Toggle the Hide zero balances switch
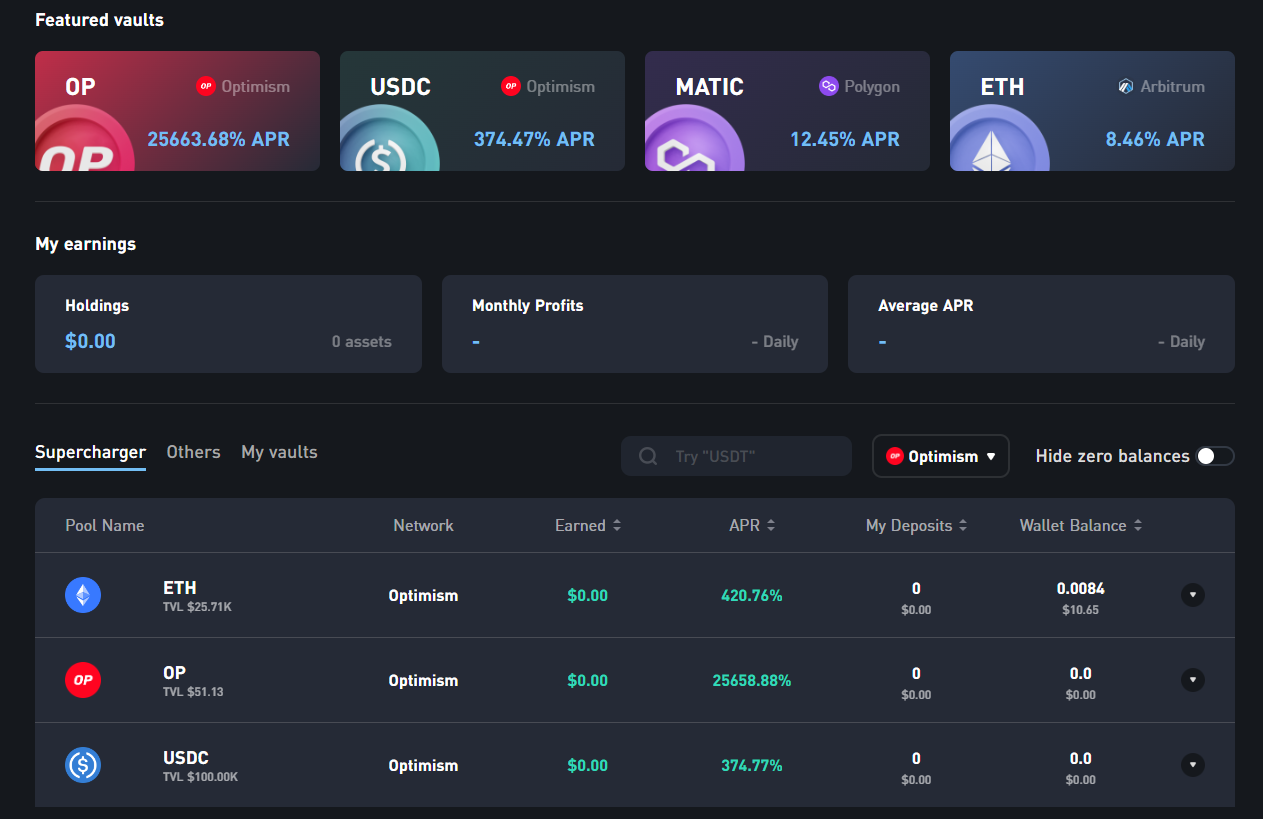 coord(1215,456)
